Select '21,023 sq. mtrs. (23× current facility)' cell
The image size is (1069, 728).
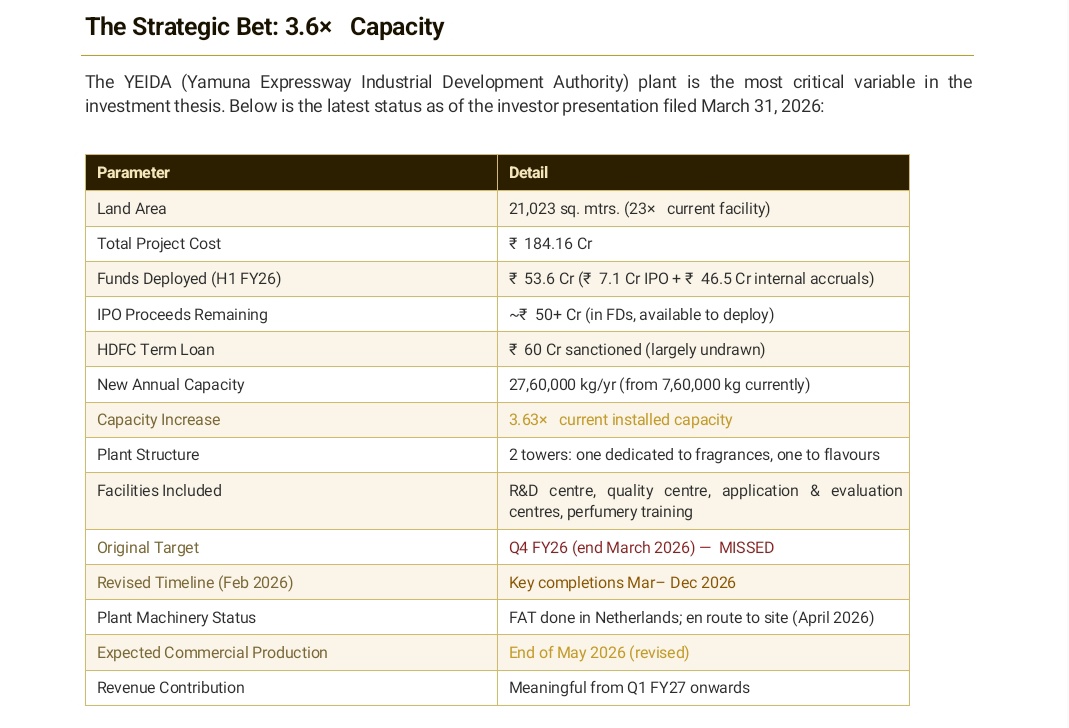703,209
